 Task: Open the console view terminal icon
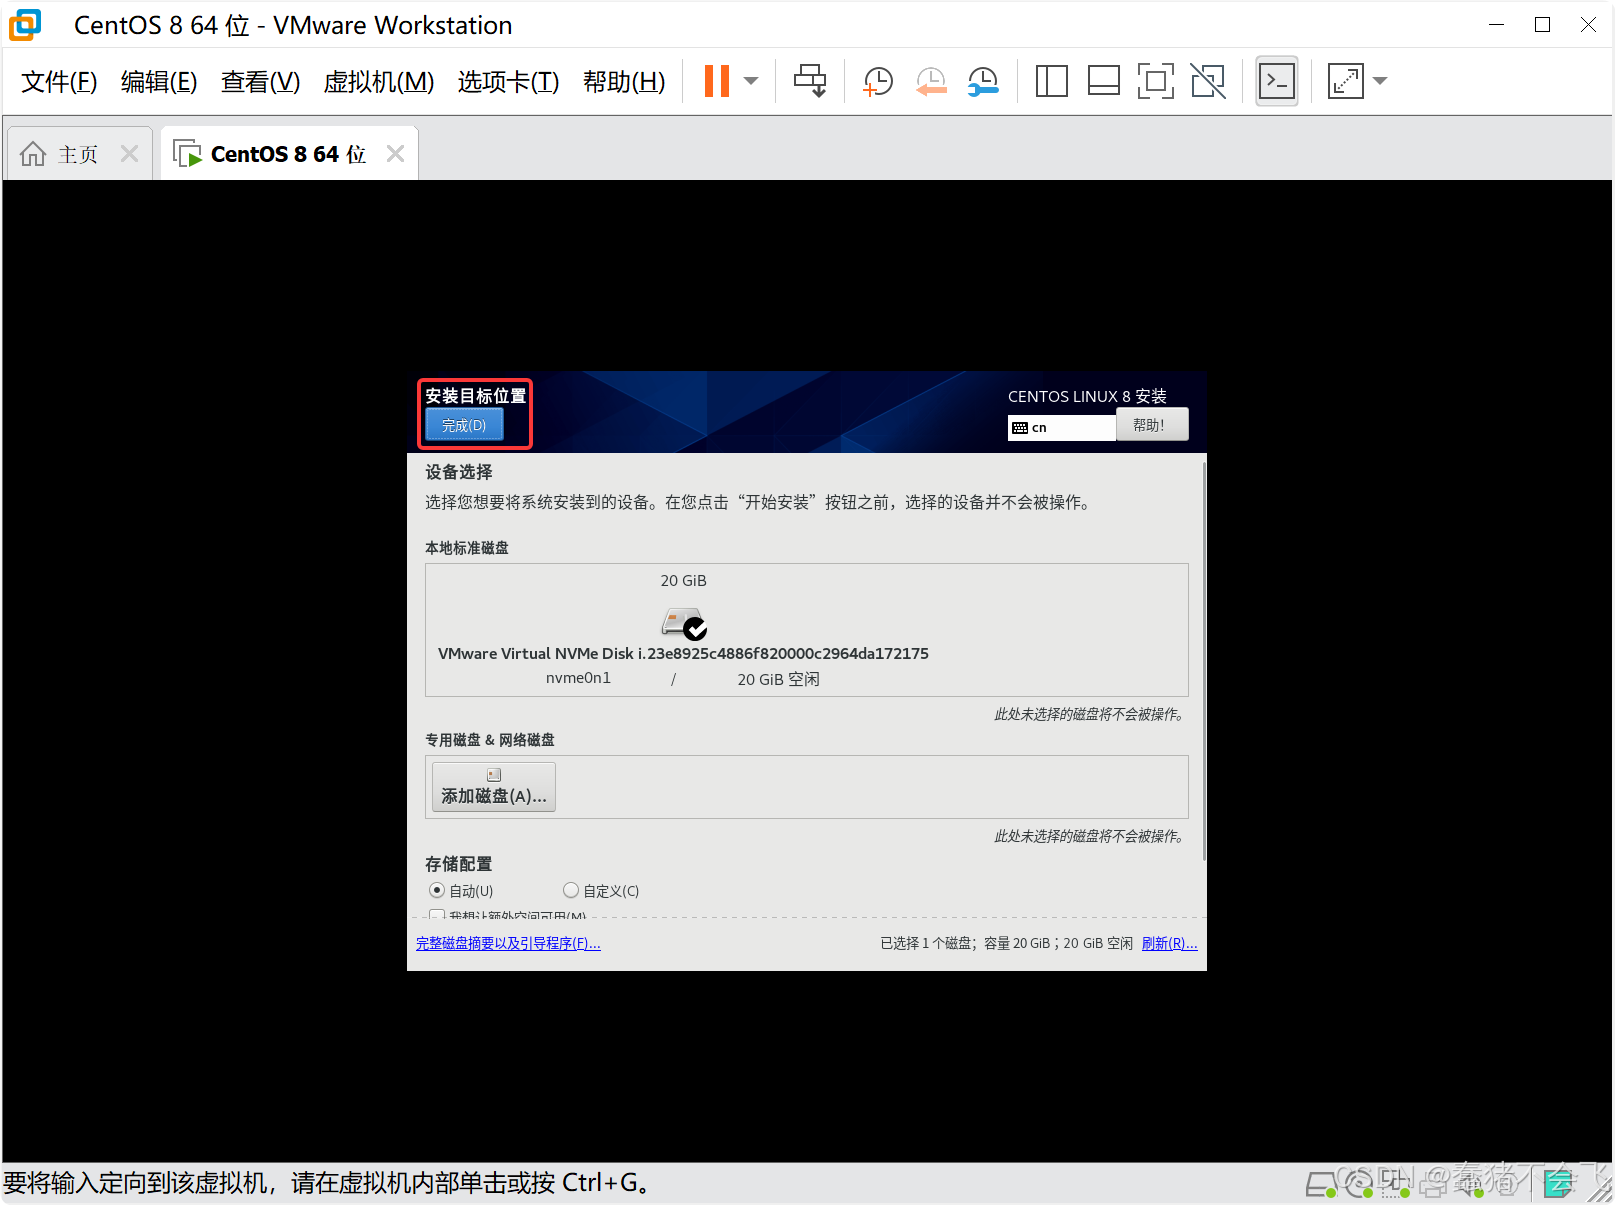click(x=1277, y=81)
